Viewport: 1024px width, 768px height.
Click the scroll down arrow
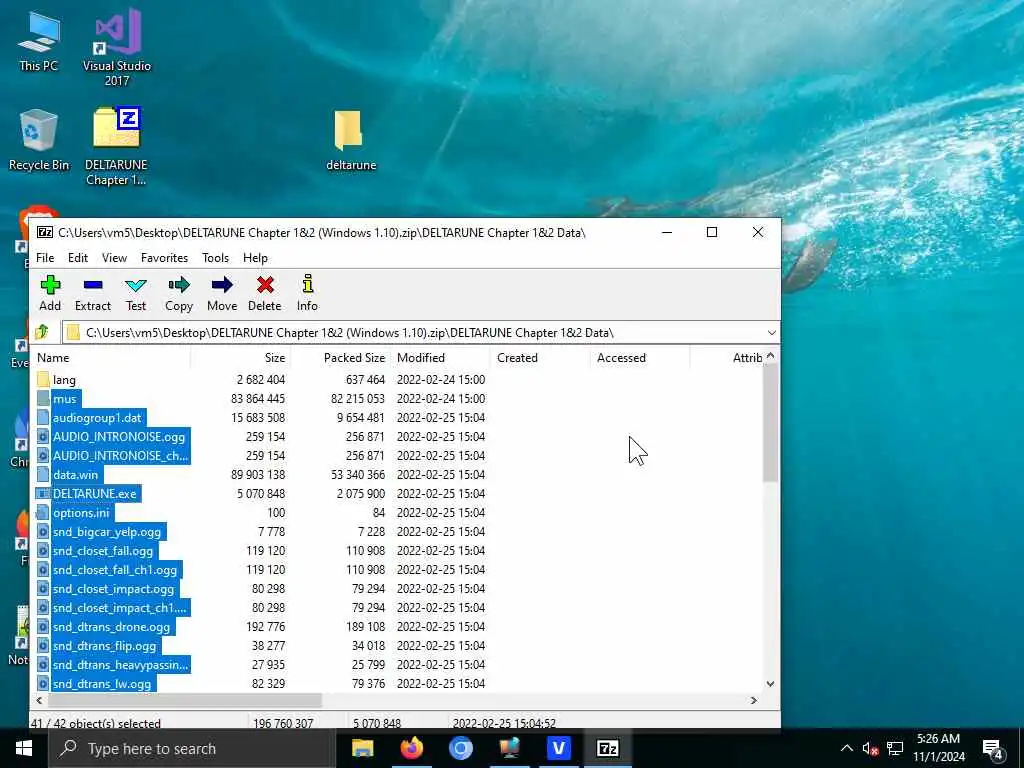(x=770, y=684)
